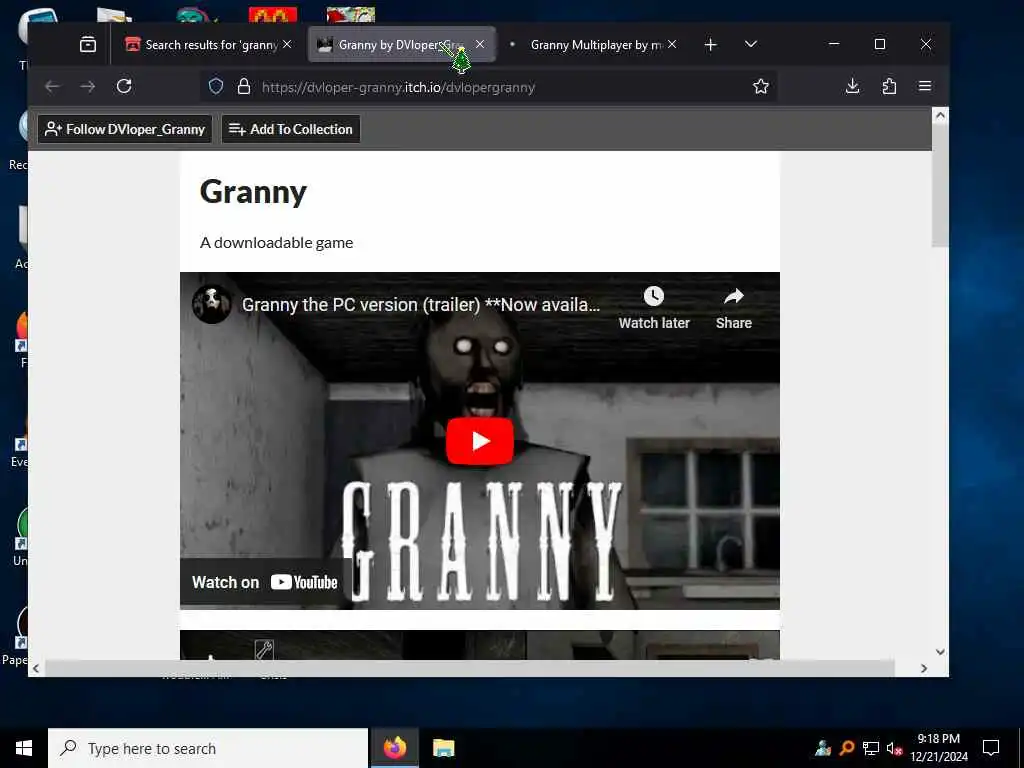Viewport: 1024px width, 768px height.
Task: Click the scroll down arrow
Action: [940, 652]
